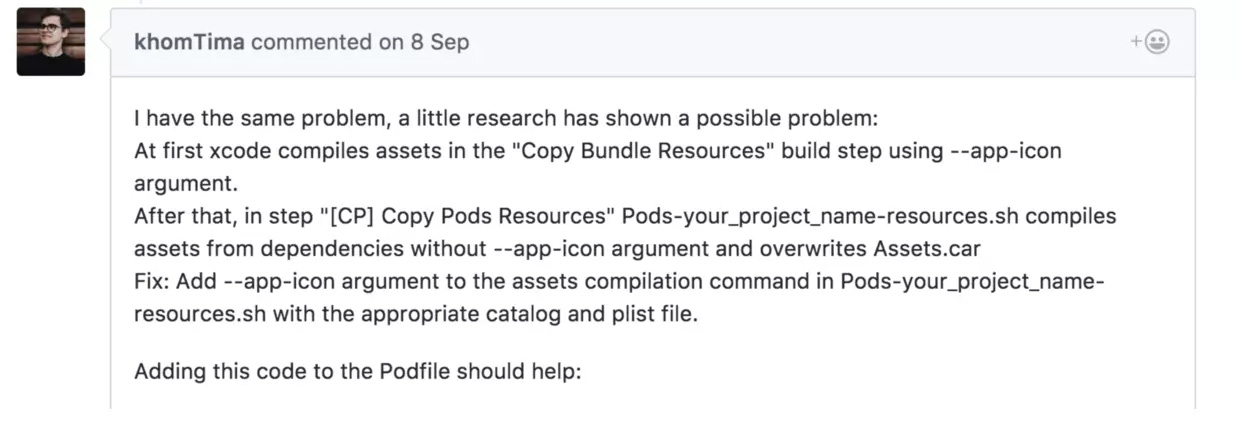Image resolution: width=1240 pixels, height=422 pixels.
Task: Open the khomTima username link
Action: click(x=188, y=43)
